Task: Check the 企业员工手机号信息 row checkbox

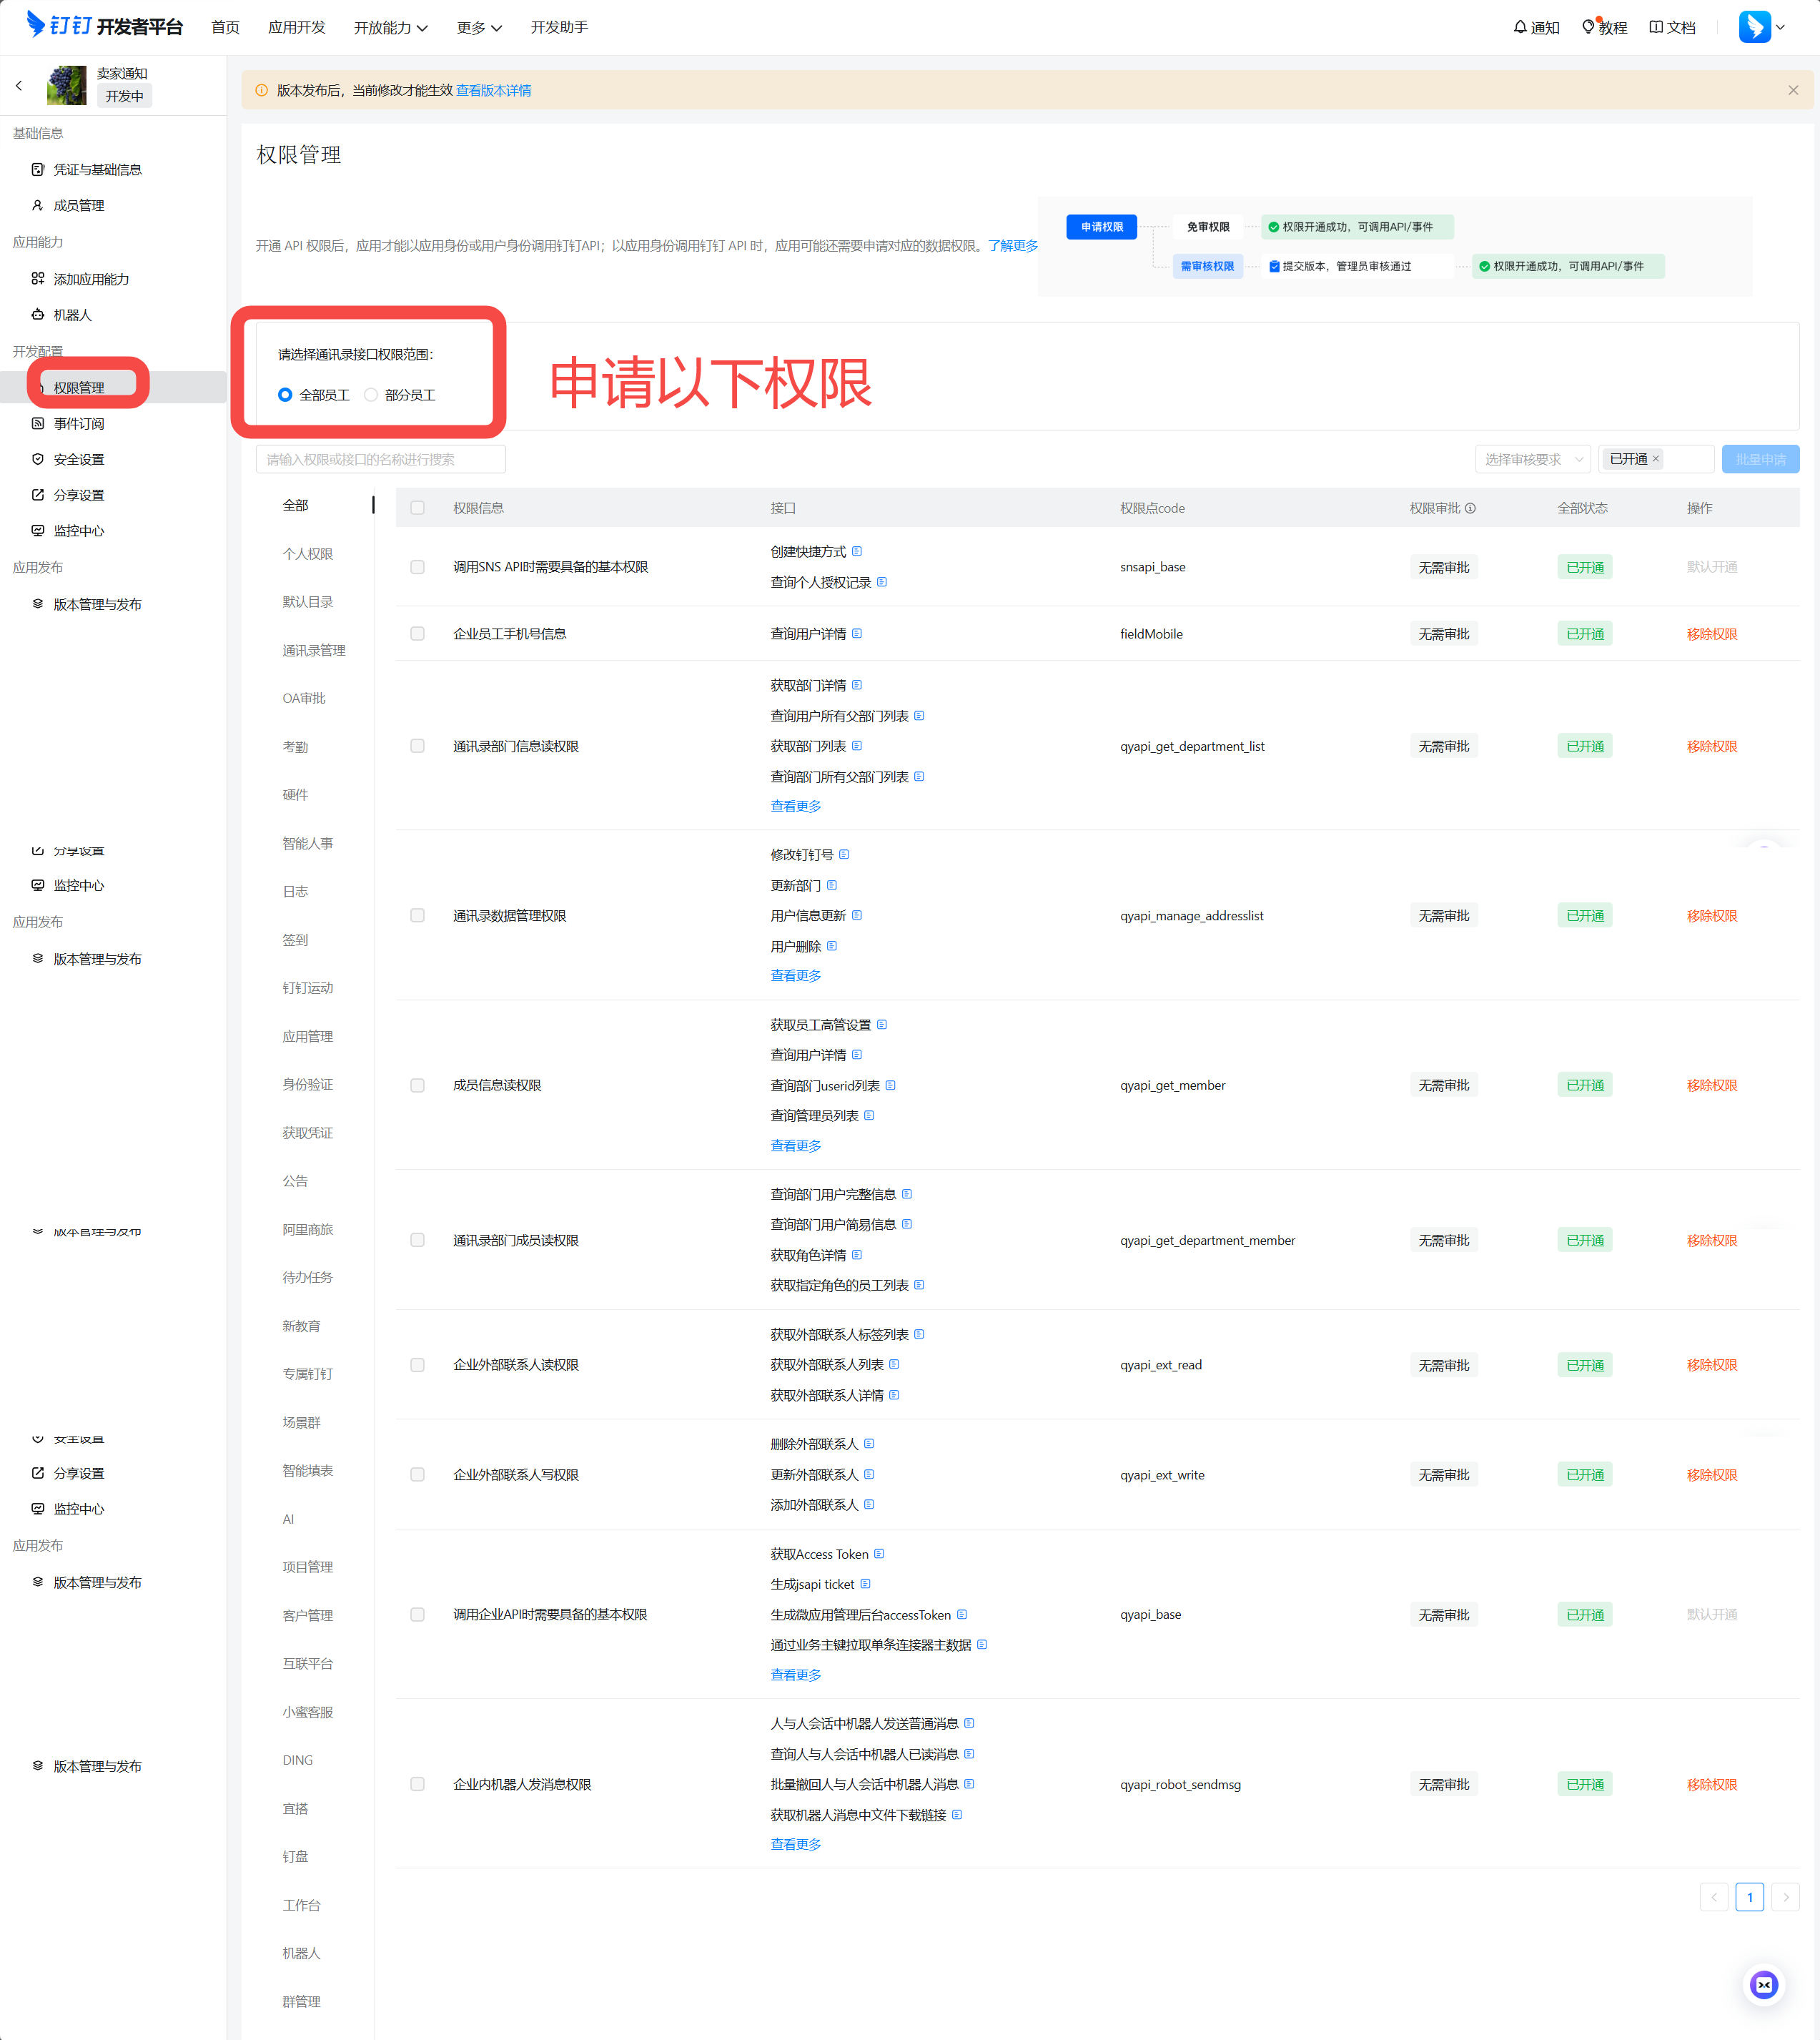Action: point(418,634)
